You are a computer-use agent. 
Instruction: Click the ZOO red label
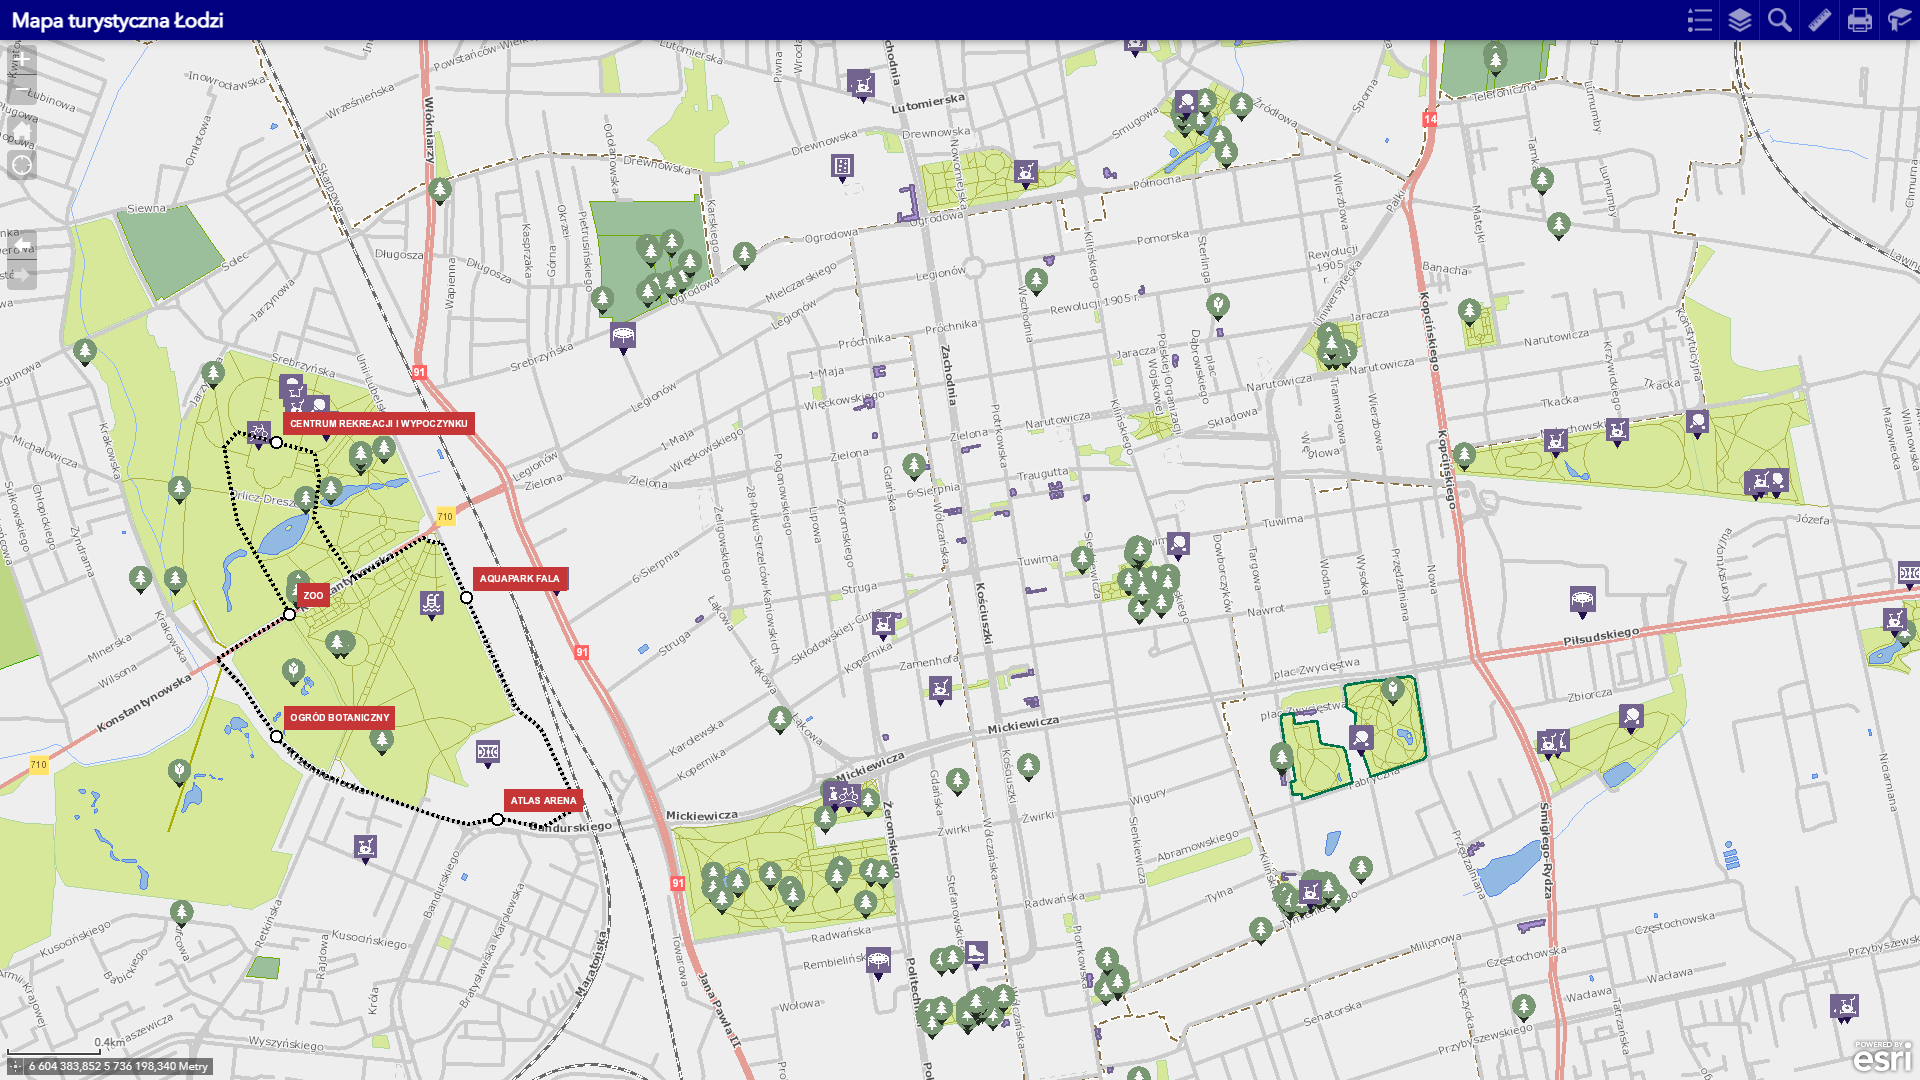[313, 595]
